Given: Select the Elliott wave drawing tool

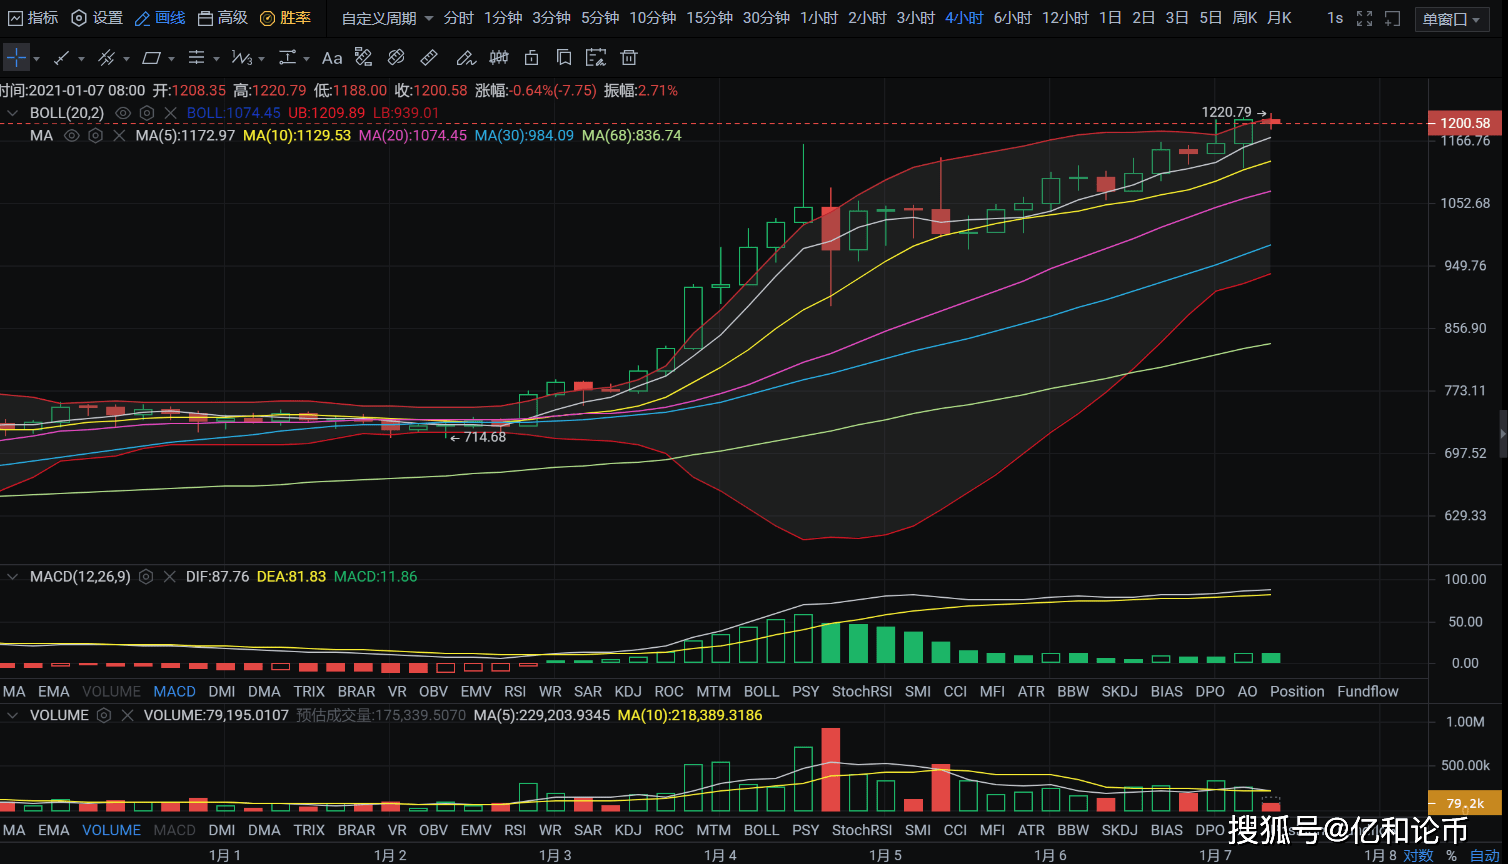Looking at the screenshot, I should coord(242,58).
